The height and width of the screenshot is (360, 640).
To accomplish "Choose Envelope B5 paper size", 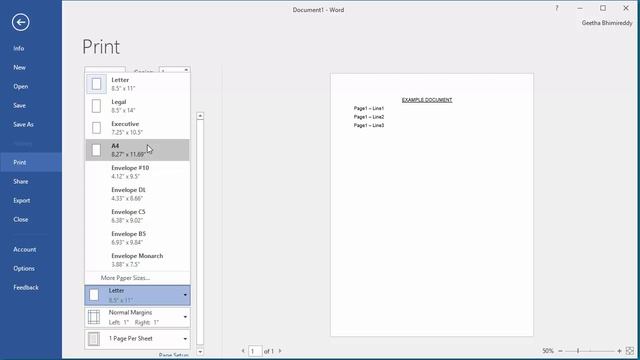I will point(137,238).
